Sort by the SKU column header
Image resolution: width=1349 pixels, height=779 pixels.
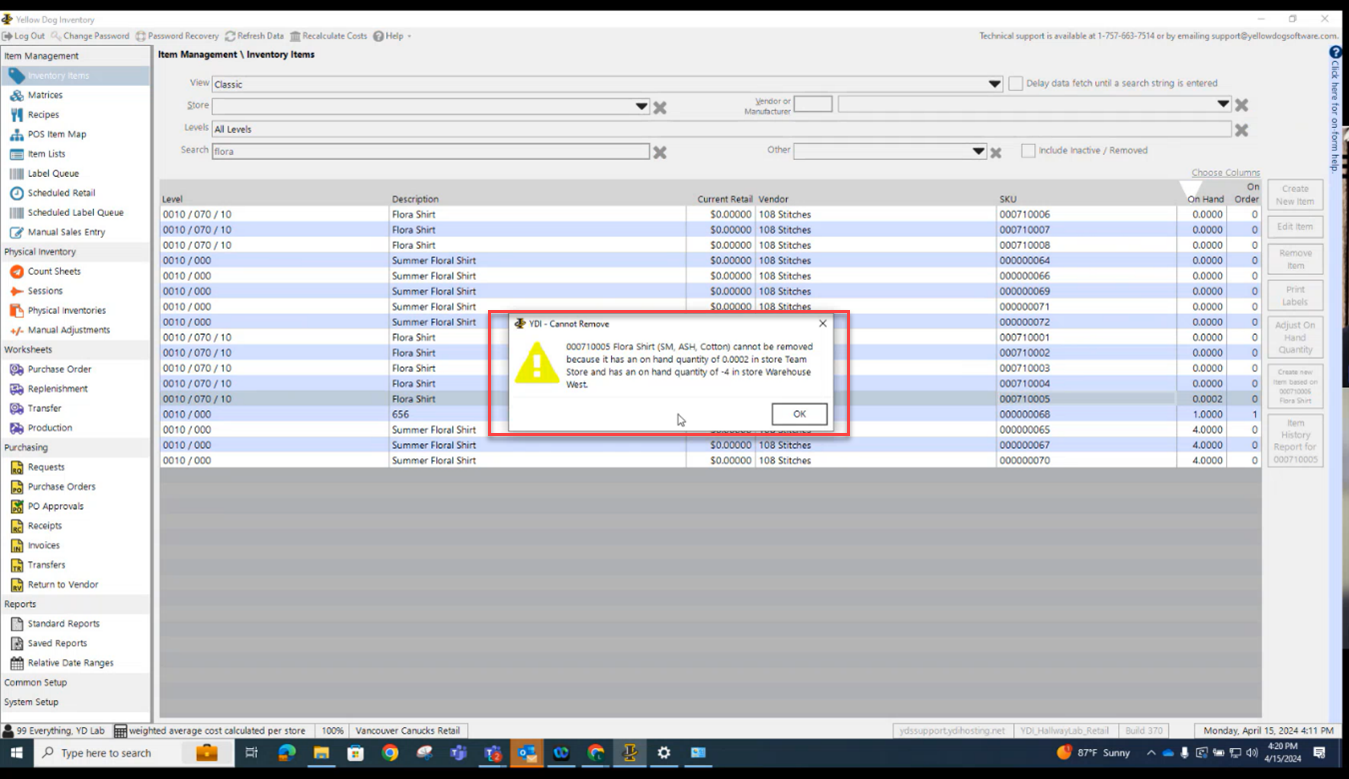(1008, 199)
